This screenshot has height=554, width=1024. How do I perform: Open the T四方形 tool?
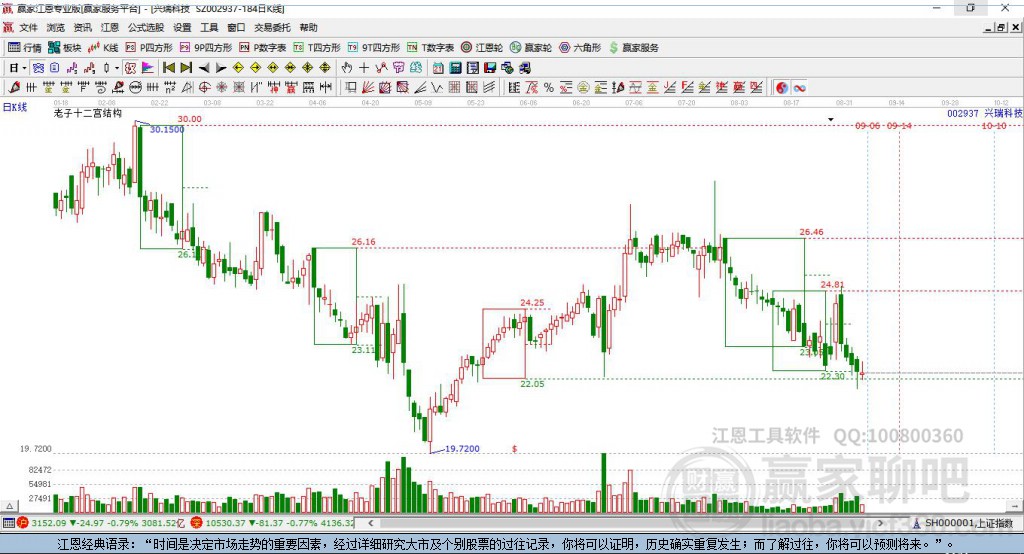pyautogui.click(x=317, y=48)
